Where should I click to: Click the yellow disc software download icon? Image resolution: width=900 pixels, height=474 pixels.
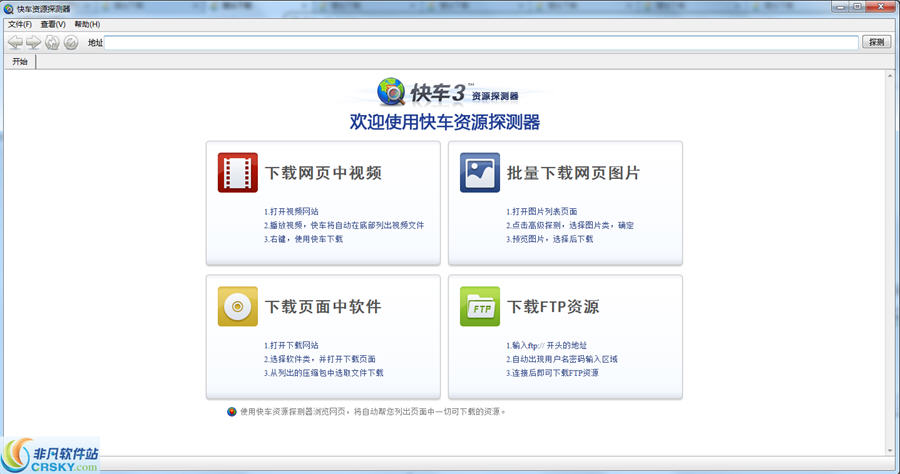point(238,306)
